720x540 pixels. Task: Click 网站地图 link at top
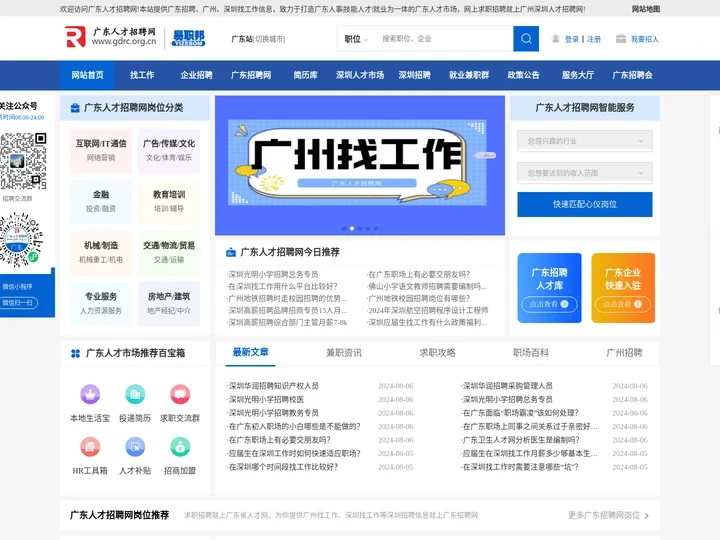pyautogui.click(x=646, y=9)
